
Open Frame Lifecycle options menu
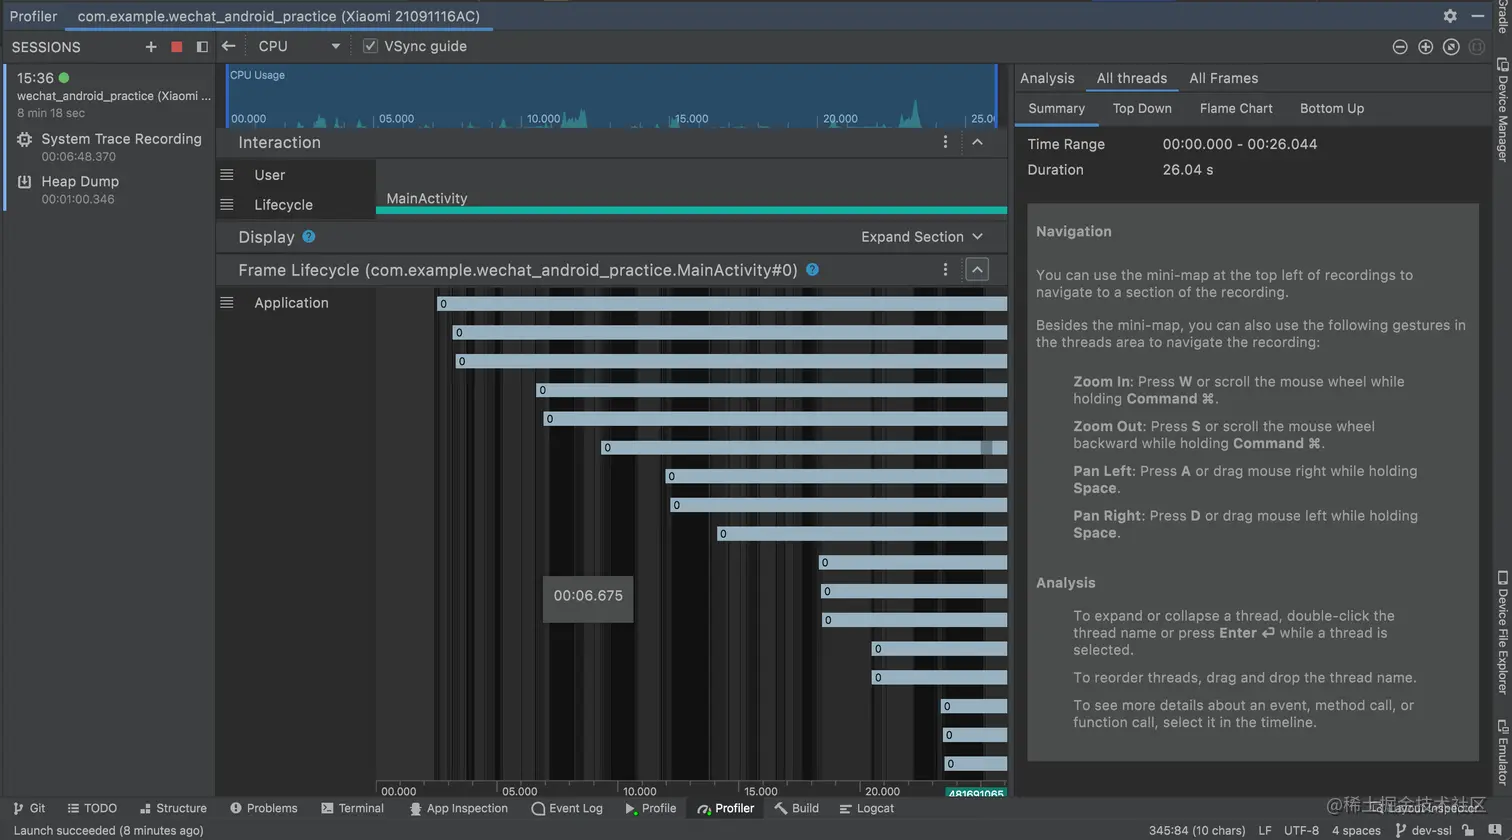coord(945,269)
